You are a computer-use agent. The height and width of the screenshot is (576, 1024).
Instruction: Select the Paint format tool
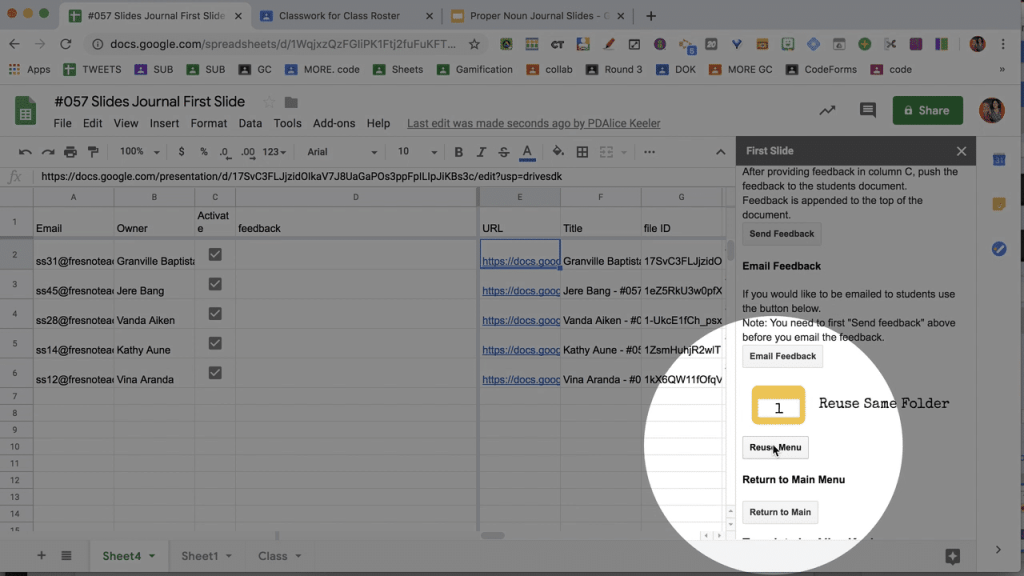(x=93, y=152)
